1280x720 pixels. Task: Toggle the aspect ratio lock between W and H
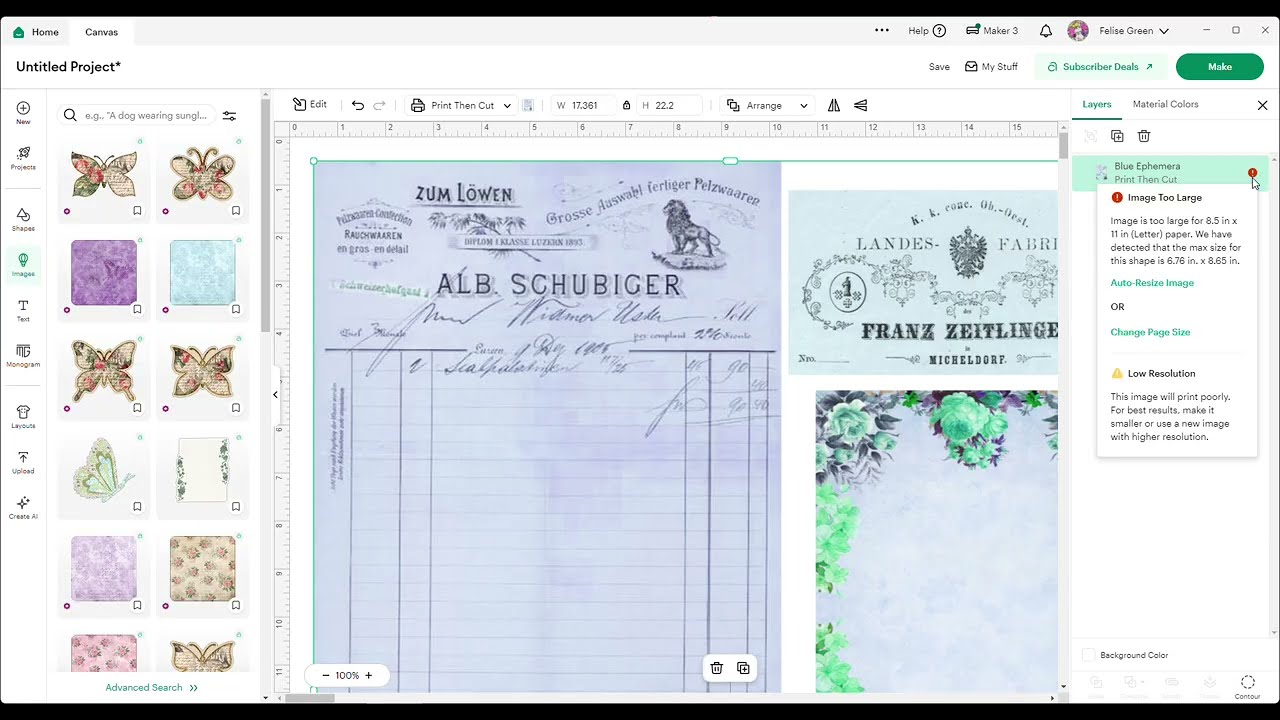[x=626, y=105]
